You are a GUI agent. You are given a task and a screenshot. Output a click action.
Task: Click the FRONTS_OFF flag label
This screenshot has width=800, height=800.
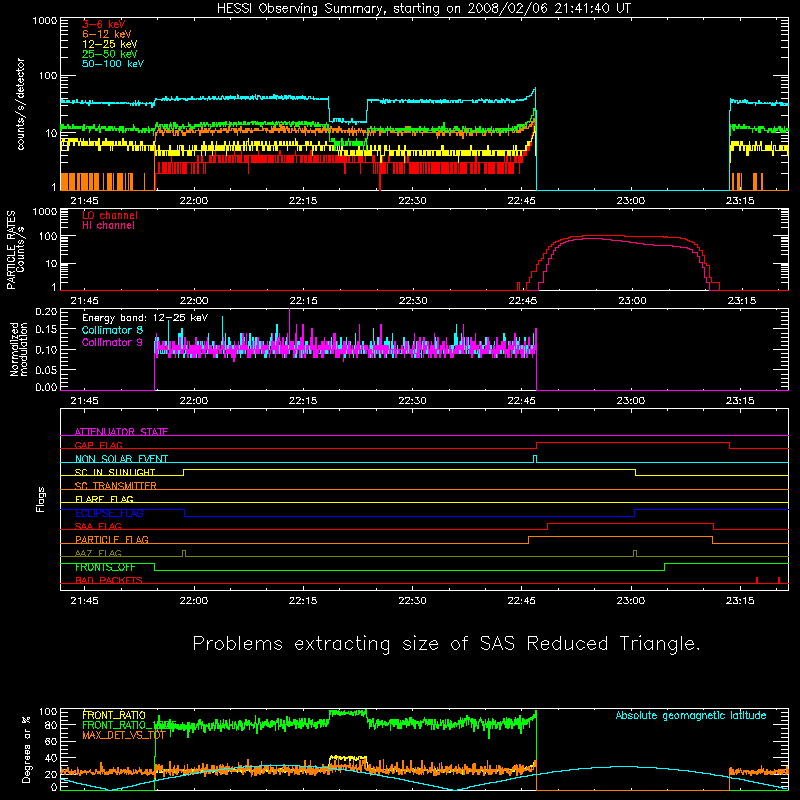pos(105,567)
